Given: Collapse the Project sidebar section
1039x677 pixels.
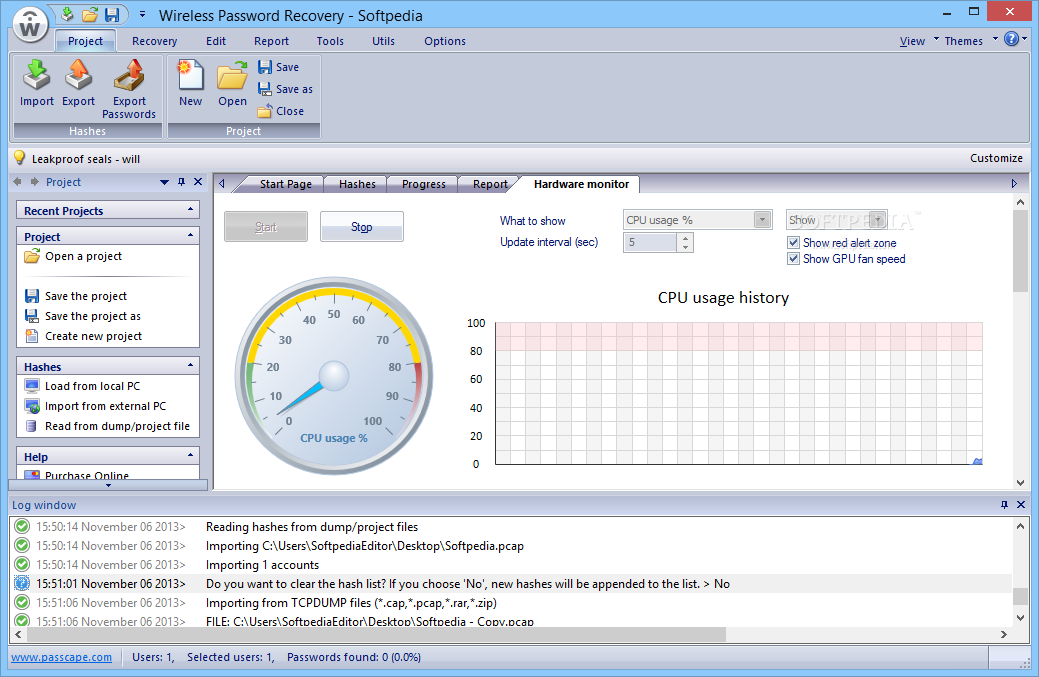Looking at the screenshot, I should [190, 235].
